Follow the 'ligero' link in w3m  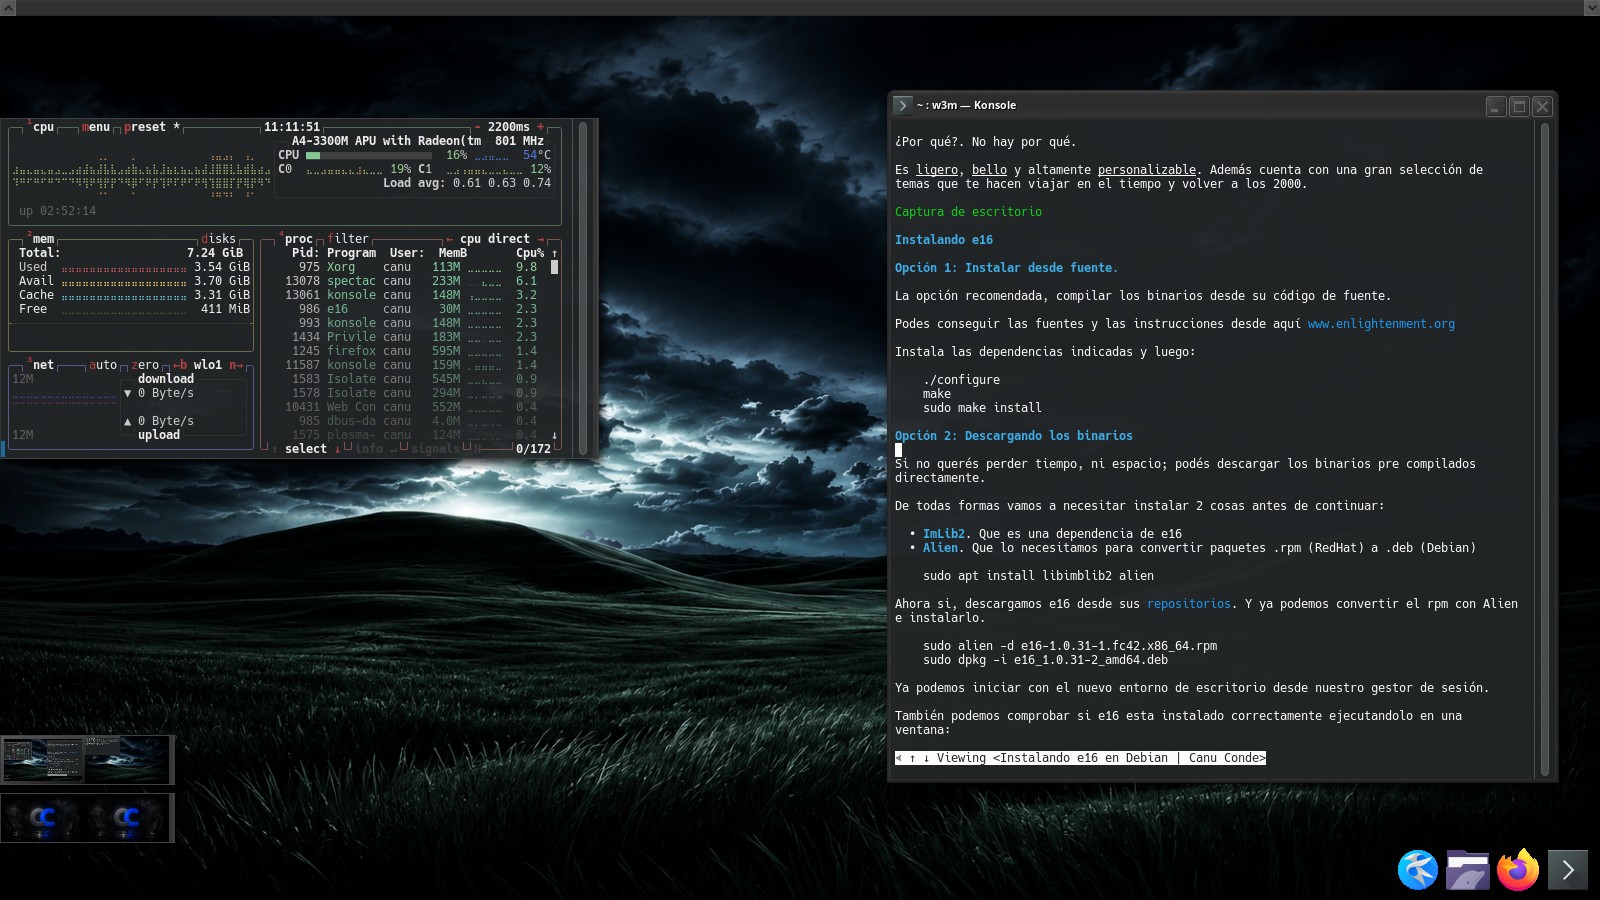937,170
